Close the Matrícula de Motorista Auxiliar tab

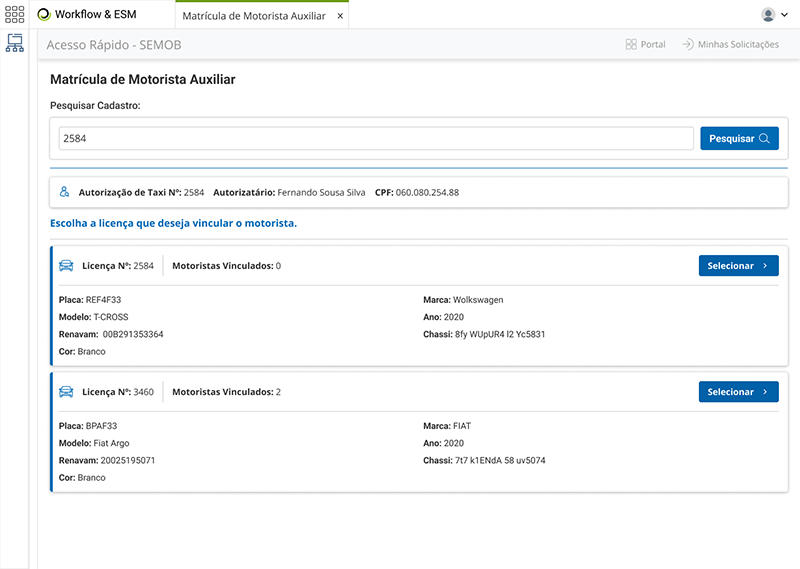pyautogui.click(x=340, y=16)
